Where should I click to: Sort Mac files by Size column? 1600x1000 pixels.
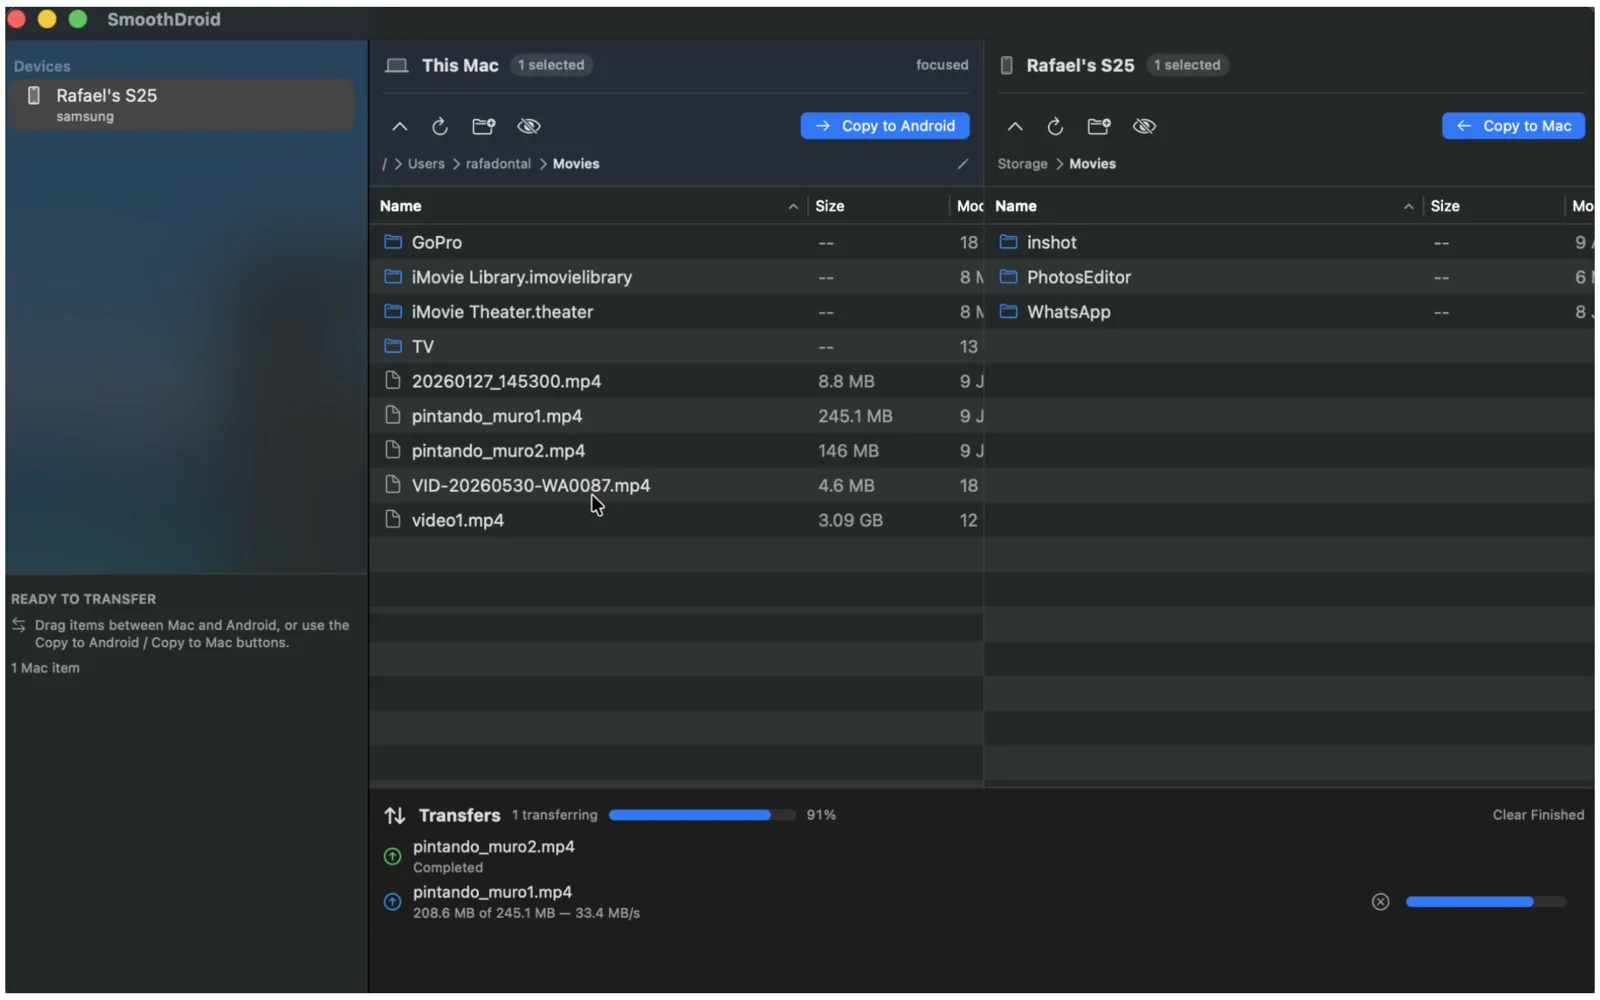click(877, 206)
